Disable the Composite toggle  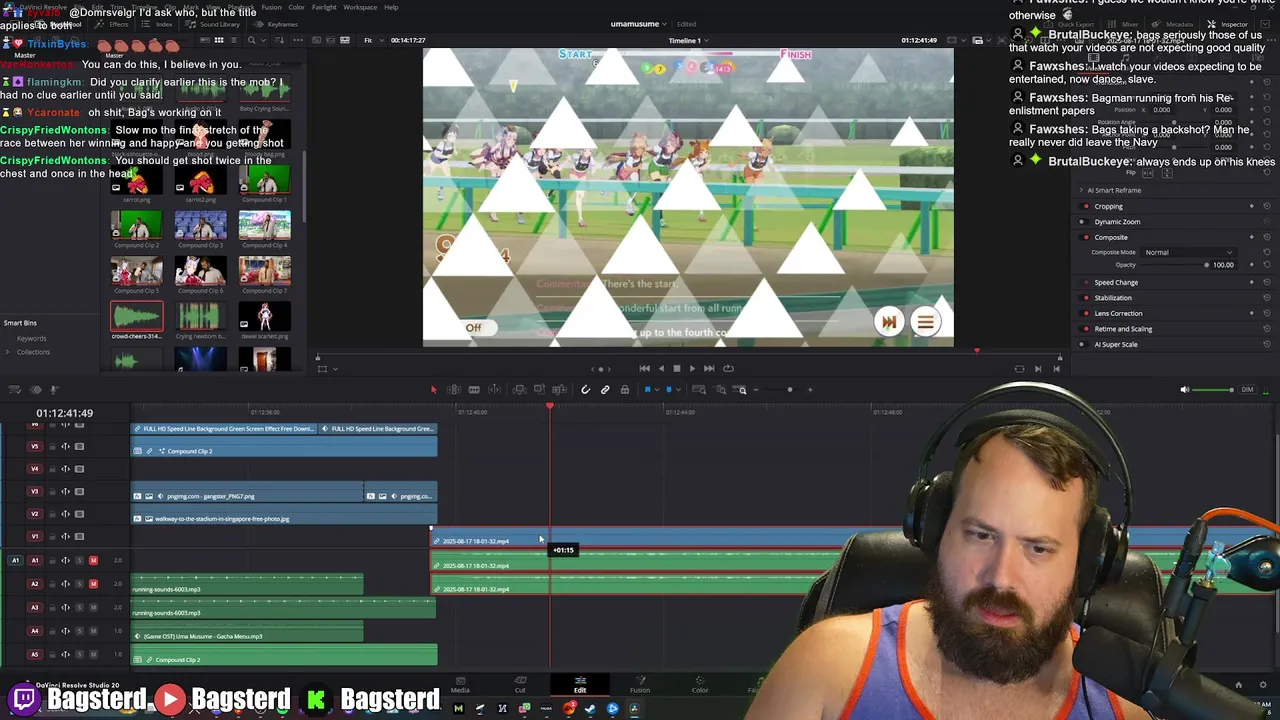pyautogui.click(x=1086, y=238)
